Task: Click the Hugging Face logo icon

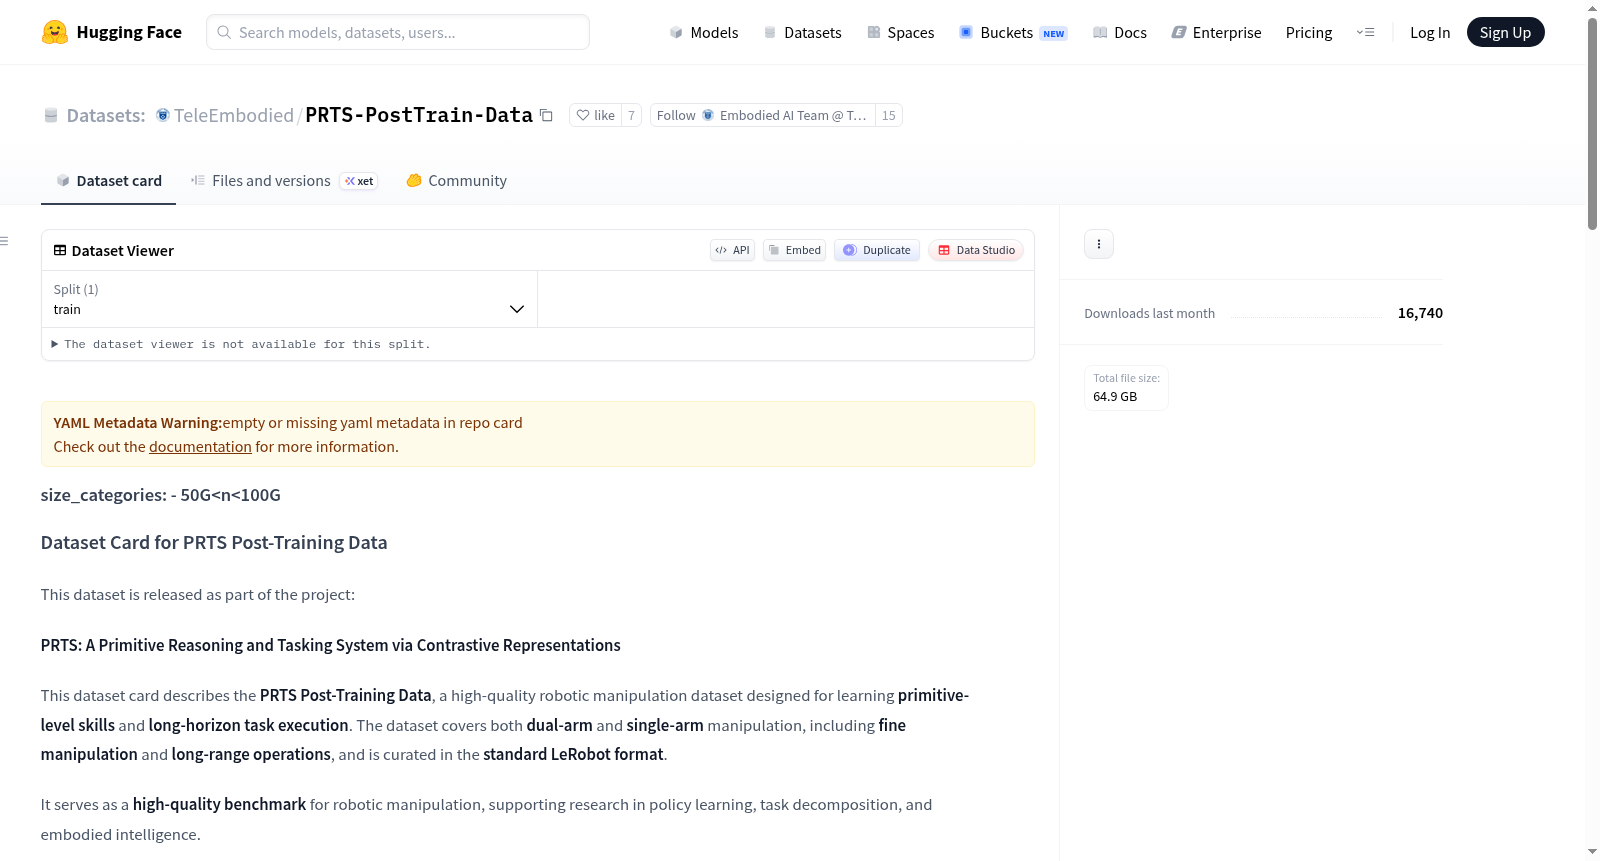Action: click(x=54, y=32)
